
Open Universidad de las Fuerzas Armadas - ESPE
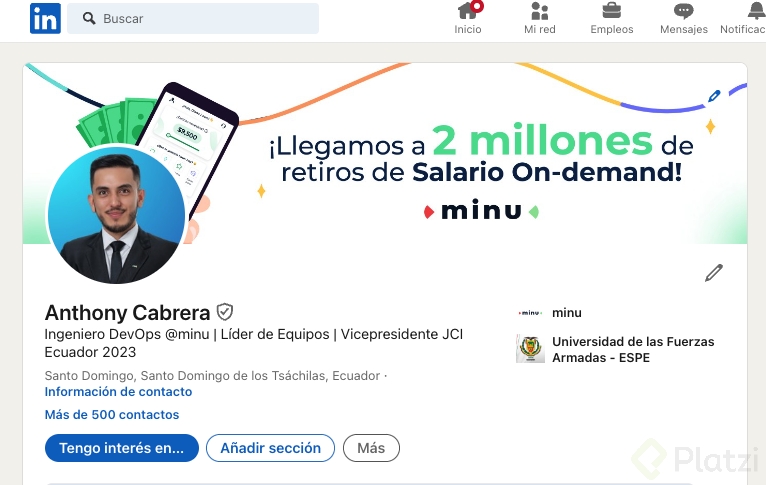click(x=616, y=349)
